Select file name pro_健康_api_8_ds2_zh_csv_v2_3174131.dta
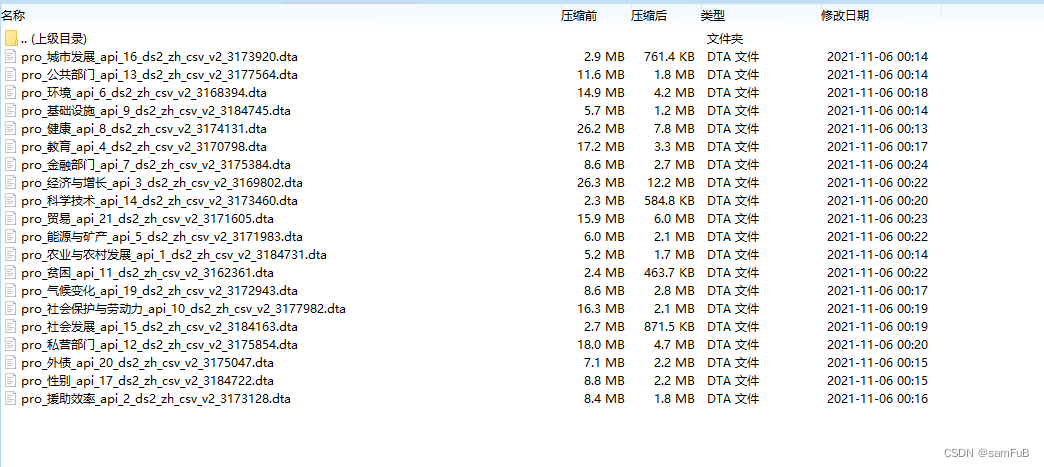1044x467 pixels. (146, 129)
